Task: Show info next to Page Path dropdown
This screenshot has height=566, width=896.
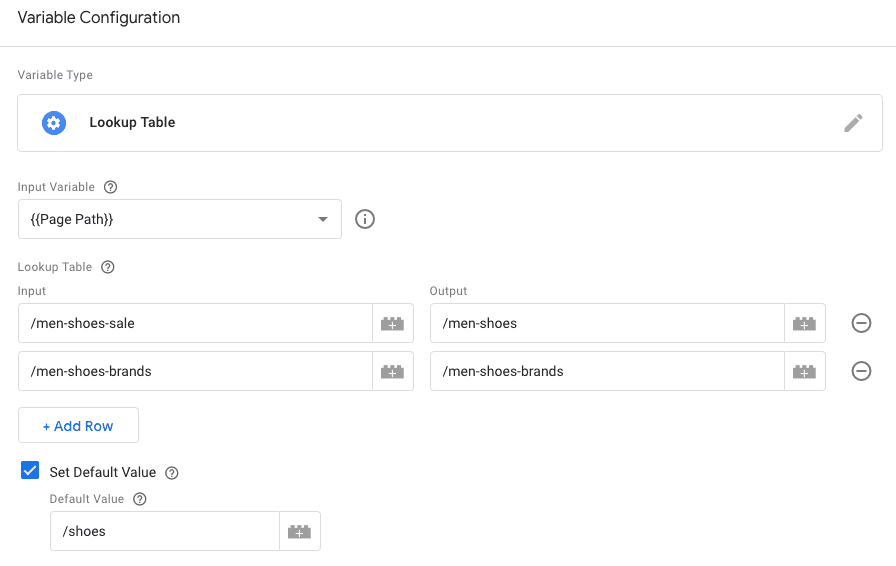Action: [365, 219]
